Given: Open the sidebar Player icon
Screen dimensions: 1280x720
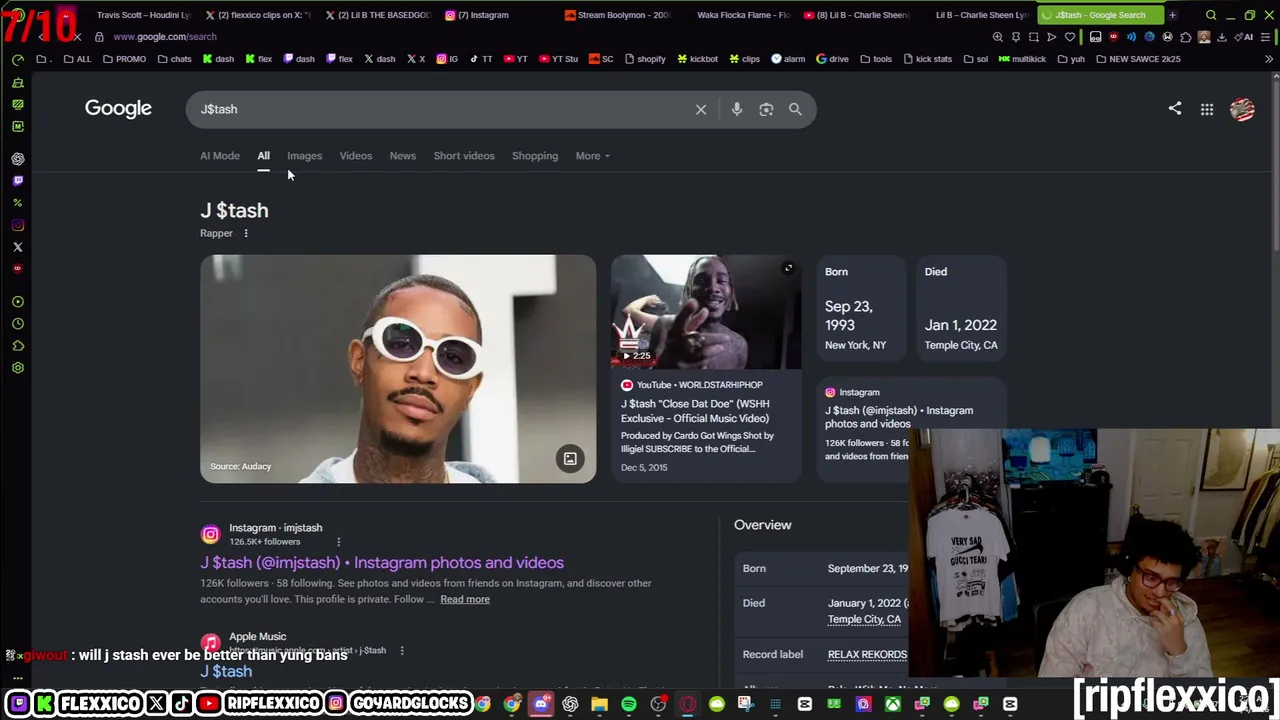Looking at the screenshot, I should 18,302.
